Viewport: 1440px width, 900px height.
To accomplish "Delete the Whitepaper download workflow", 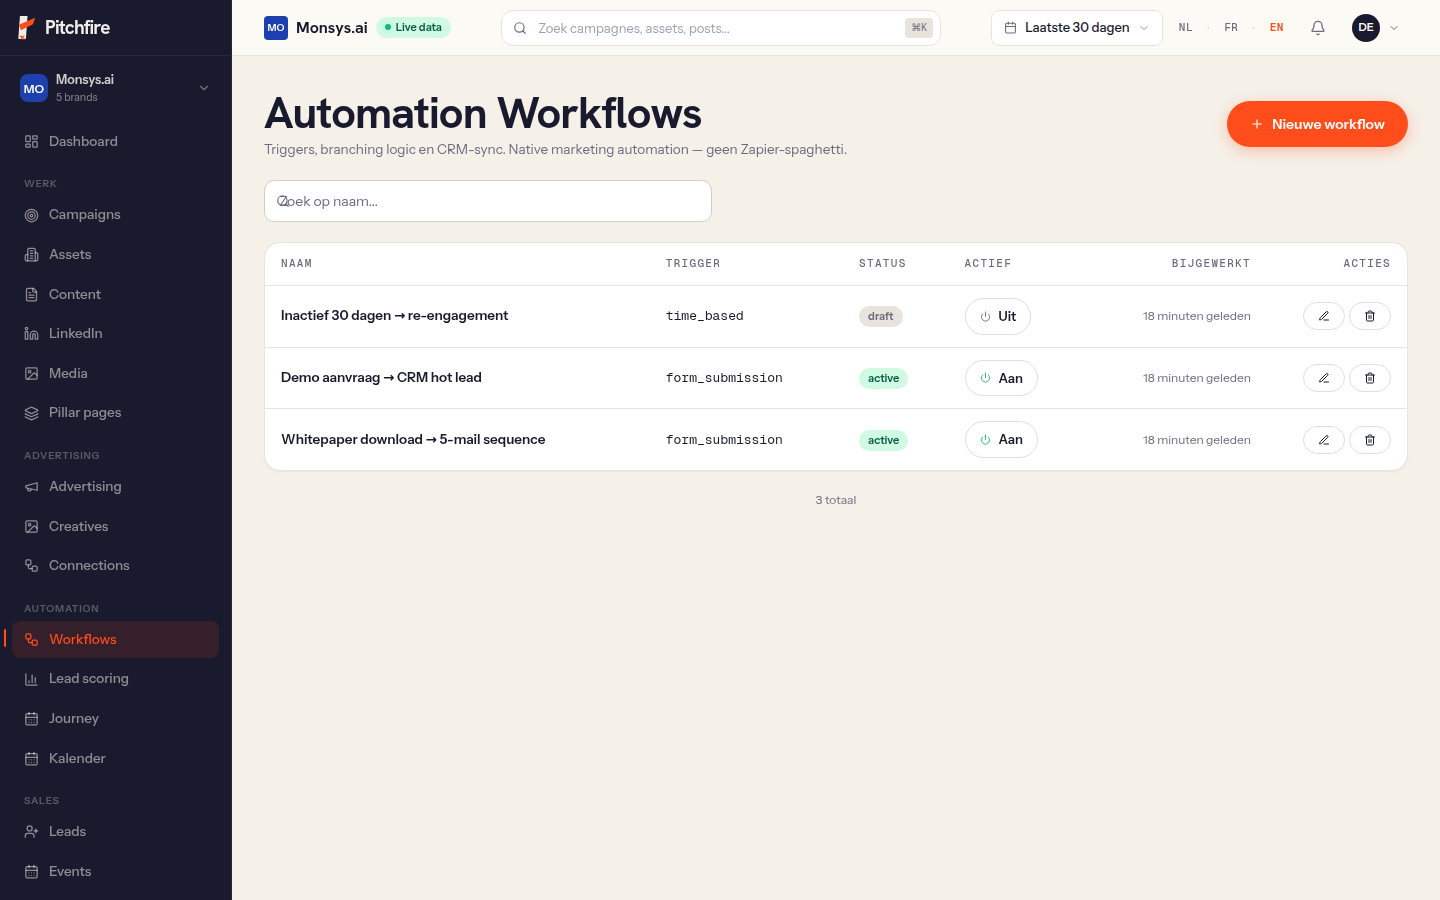I will (1370, 440).
